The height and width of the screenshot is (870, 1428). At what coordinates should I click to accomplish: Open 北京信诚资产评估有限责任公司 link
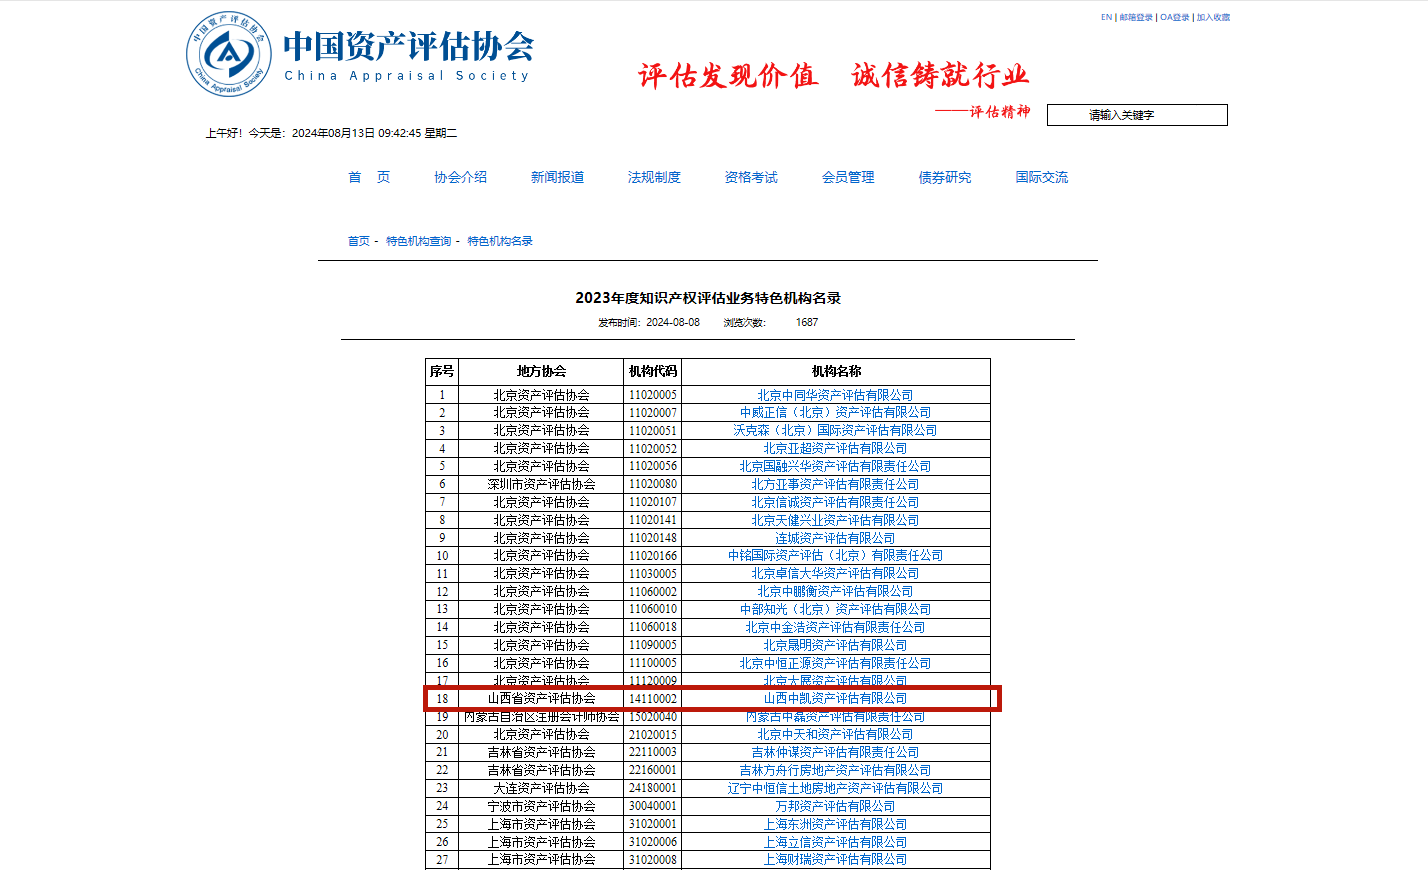(835, 502)
